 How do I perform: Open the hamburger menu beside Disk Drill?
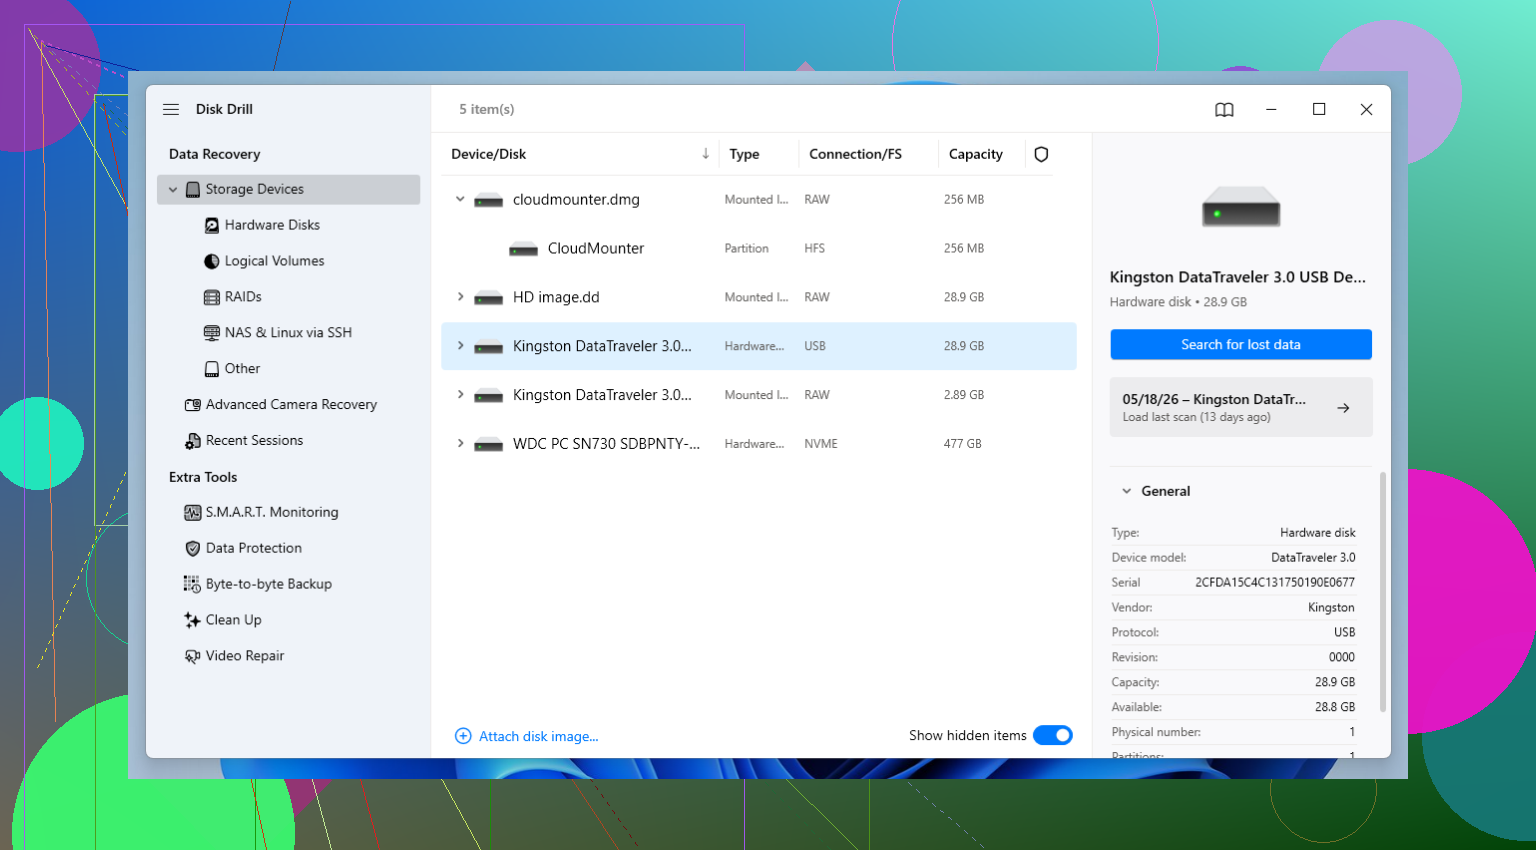point(171,109)
